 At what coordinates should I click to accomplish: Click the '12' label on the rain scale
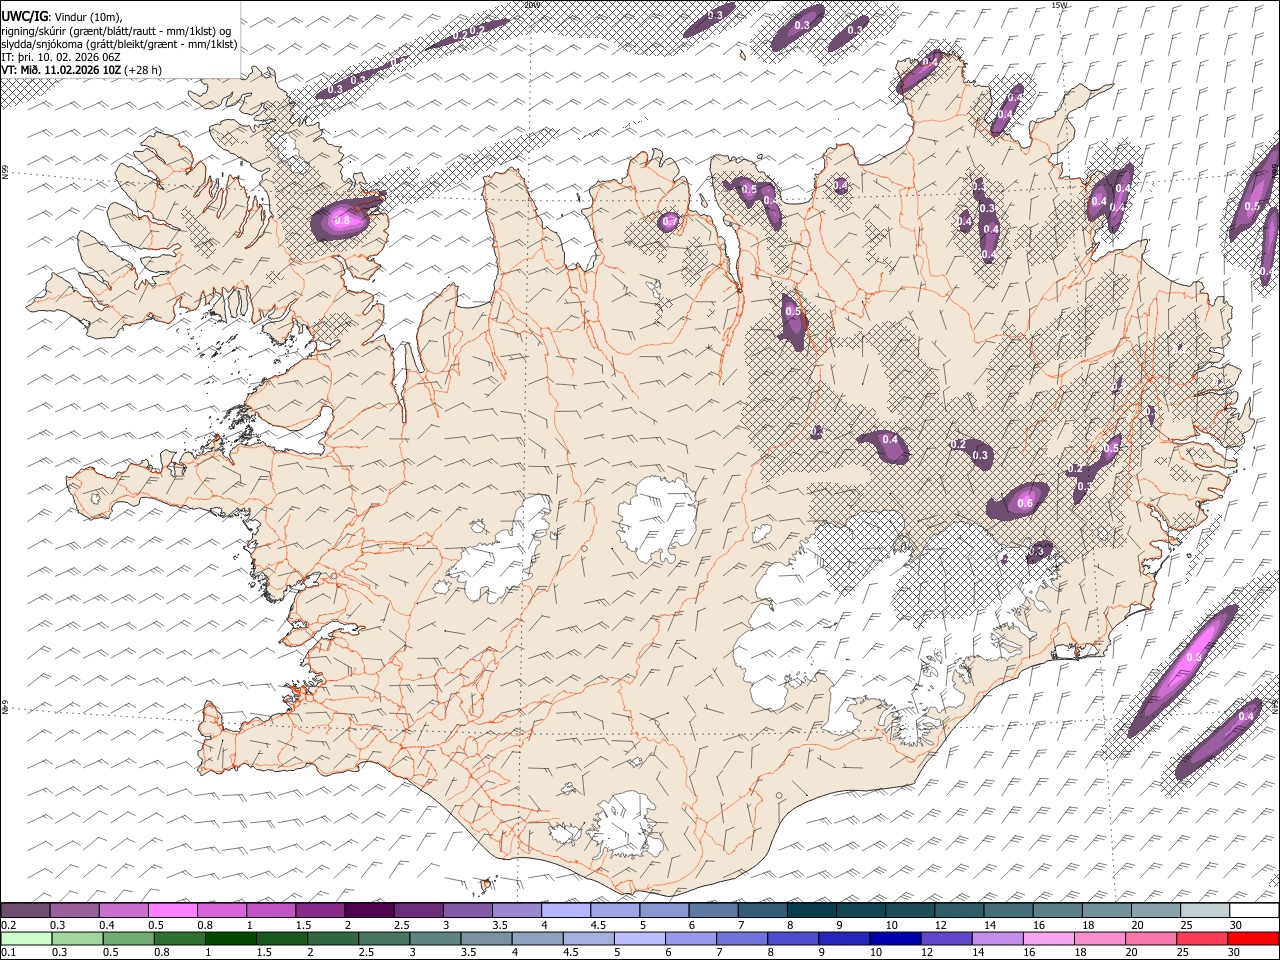(927, 952)
